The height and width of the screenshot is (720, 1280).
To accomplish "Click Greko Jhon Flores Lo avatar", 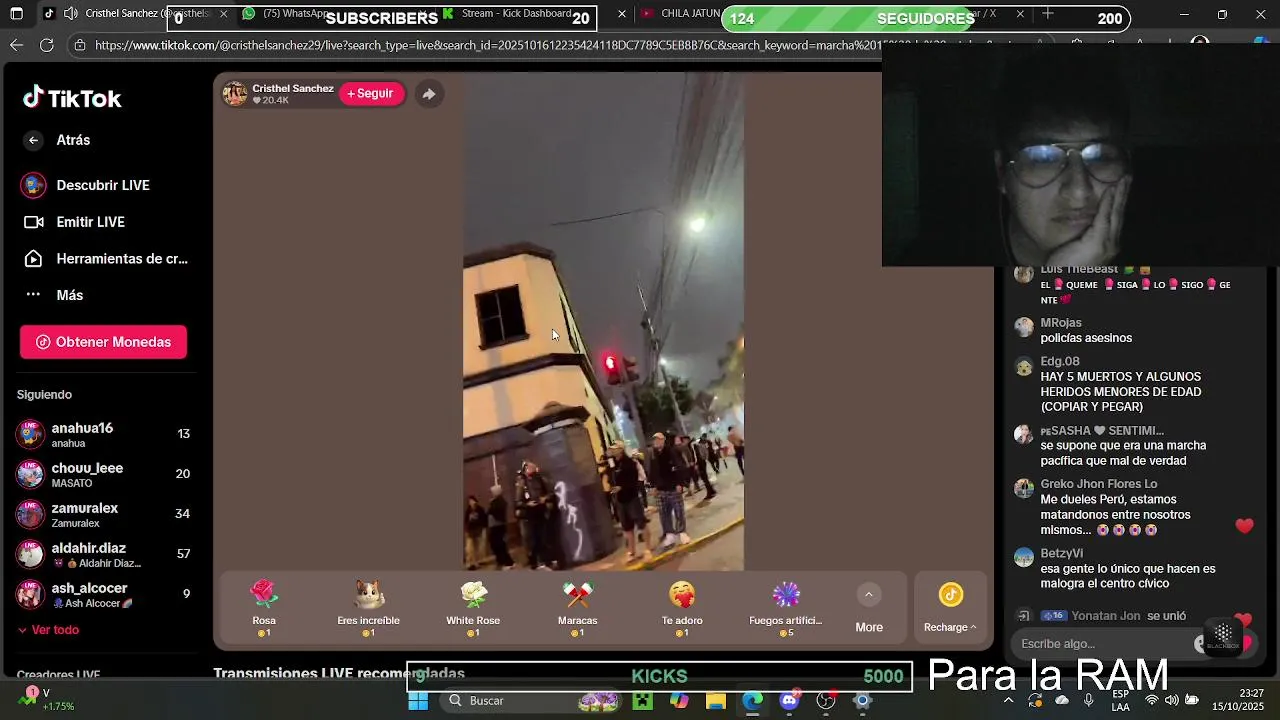I will click(x=1024, y=489).
